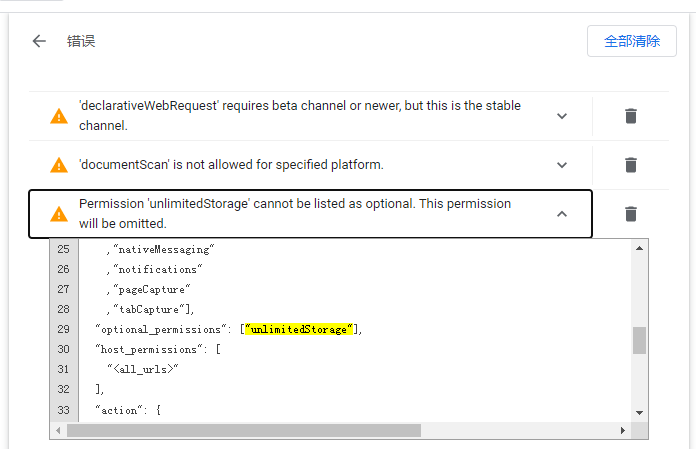Click warning icon for declarativeWebRequest error
696x449 pixels.
59,116
